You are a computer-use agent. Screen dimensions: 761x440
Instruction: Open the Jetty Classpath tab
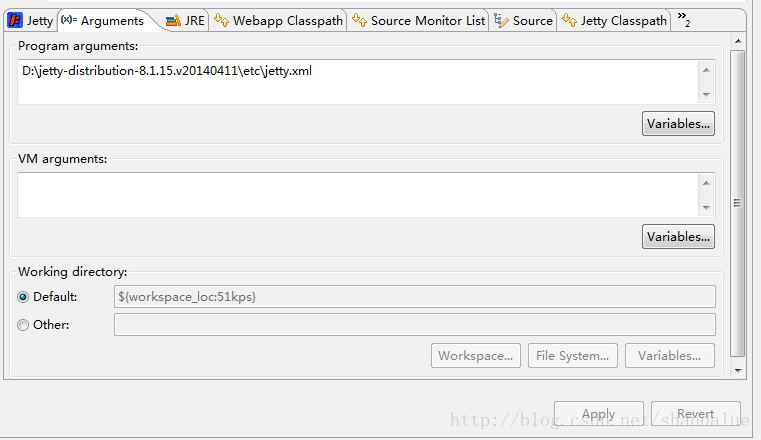(x=614, y=21)
